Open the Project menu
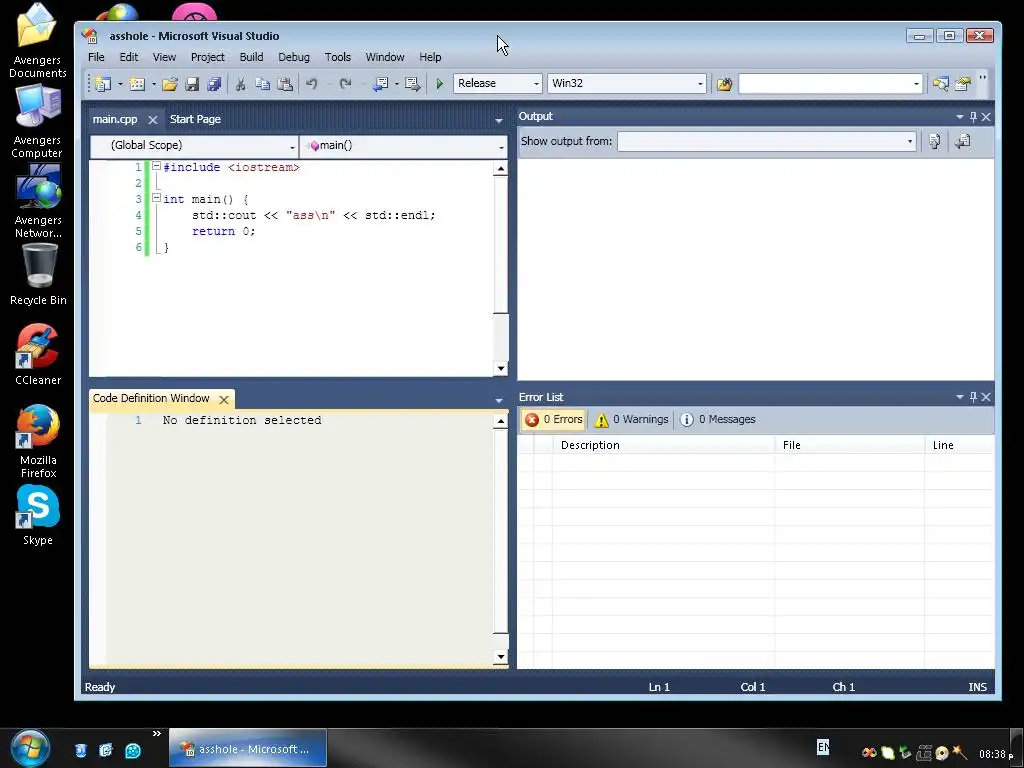 208,57
